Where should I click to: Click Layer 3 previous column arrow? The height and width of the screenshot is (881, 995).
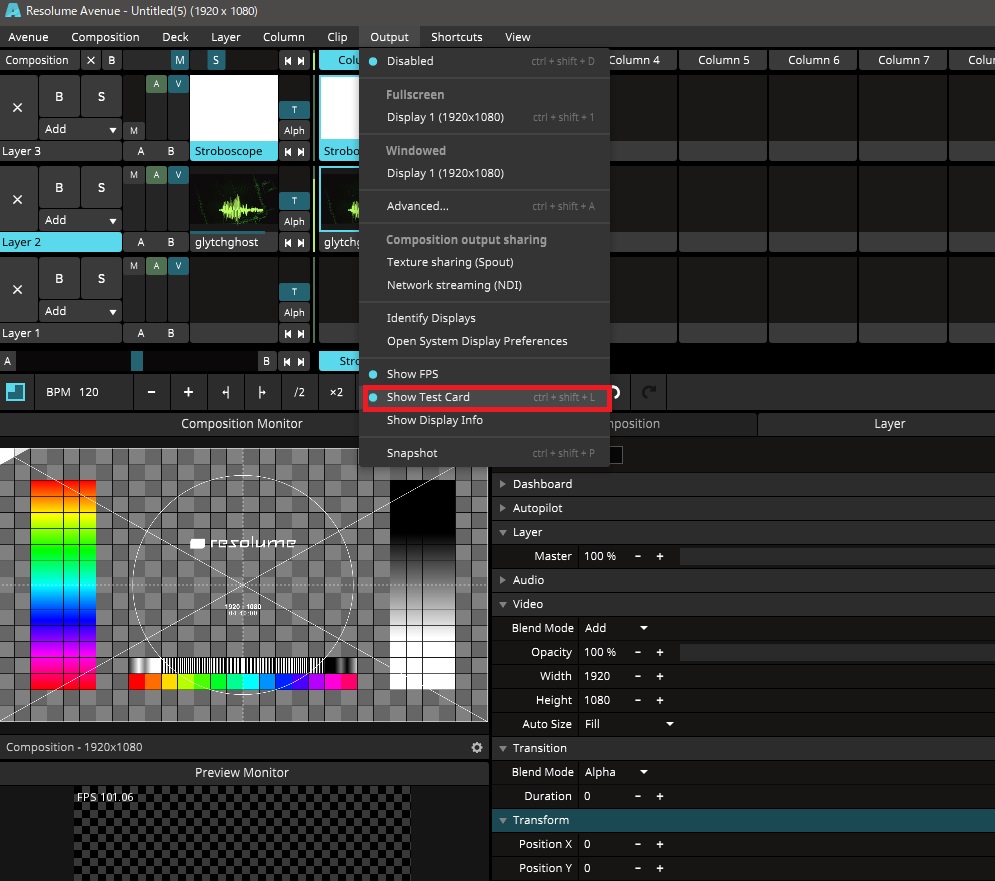tap(287, 152)
